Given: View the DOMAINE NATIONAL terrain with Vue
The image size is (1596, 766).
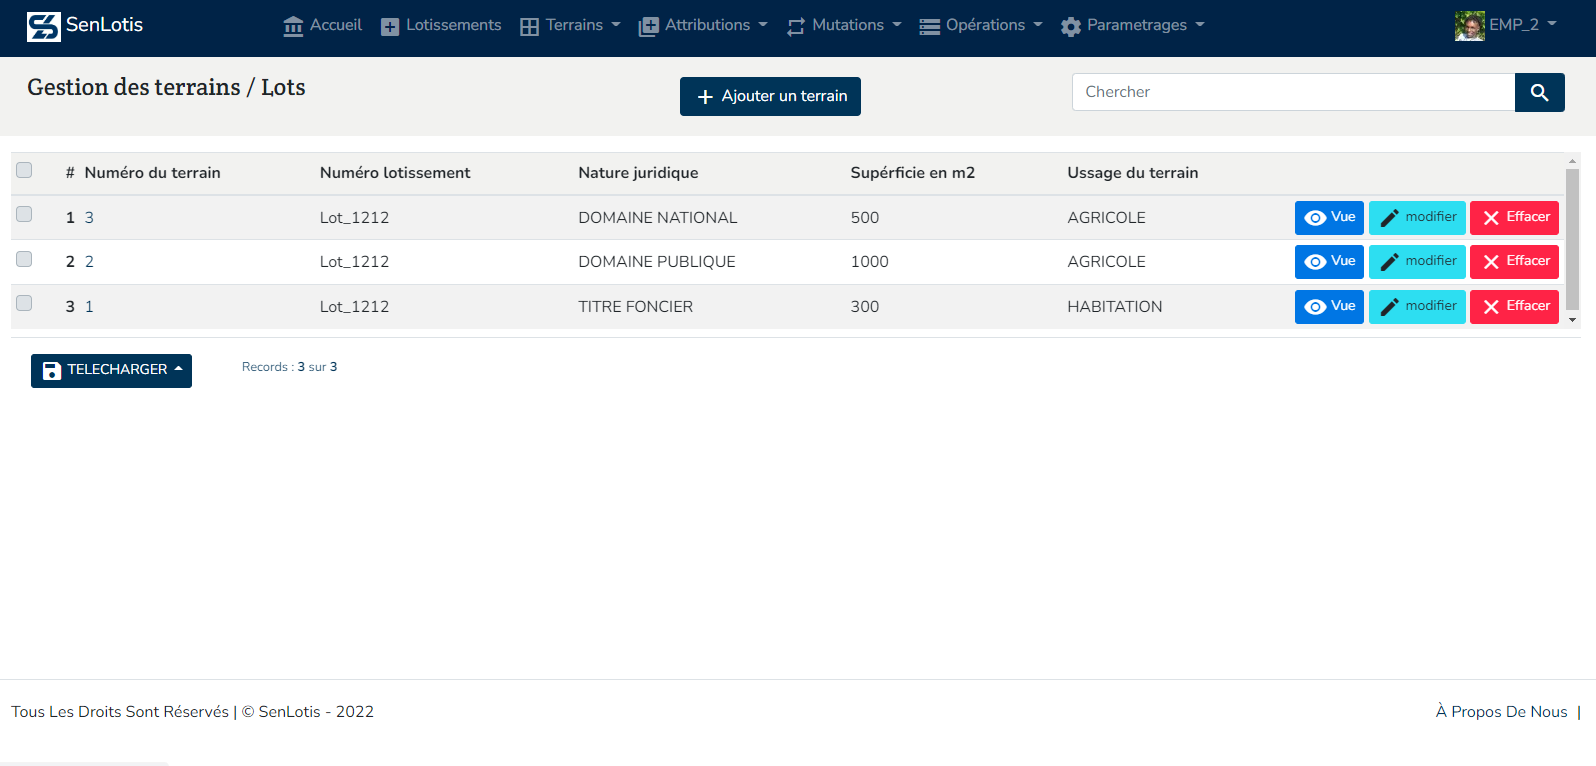Looking at the screenshot, I should tap(1329, 217).
